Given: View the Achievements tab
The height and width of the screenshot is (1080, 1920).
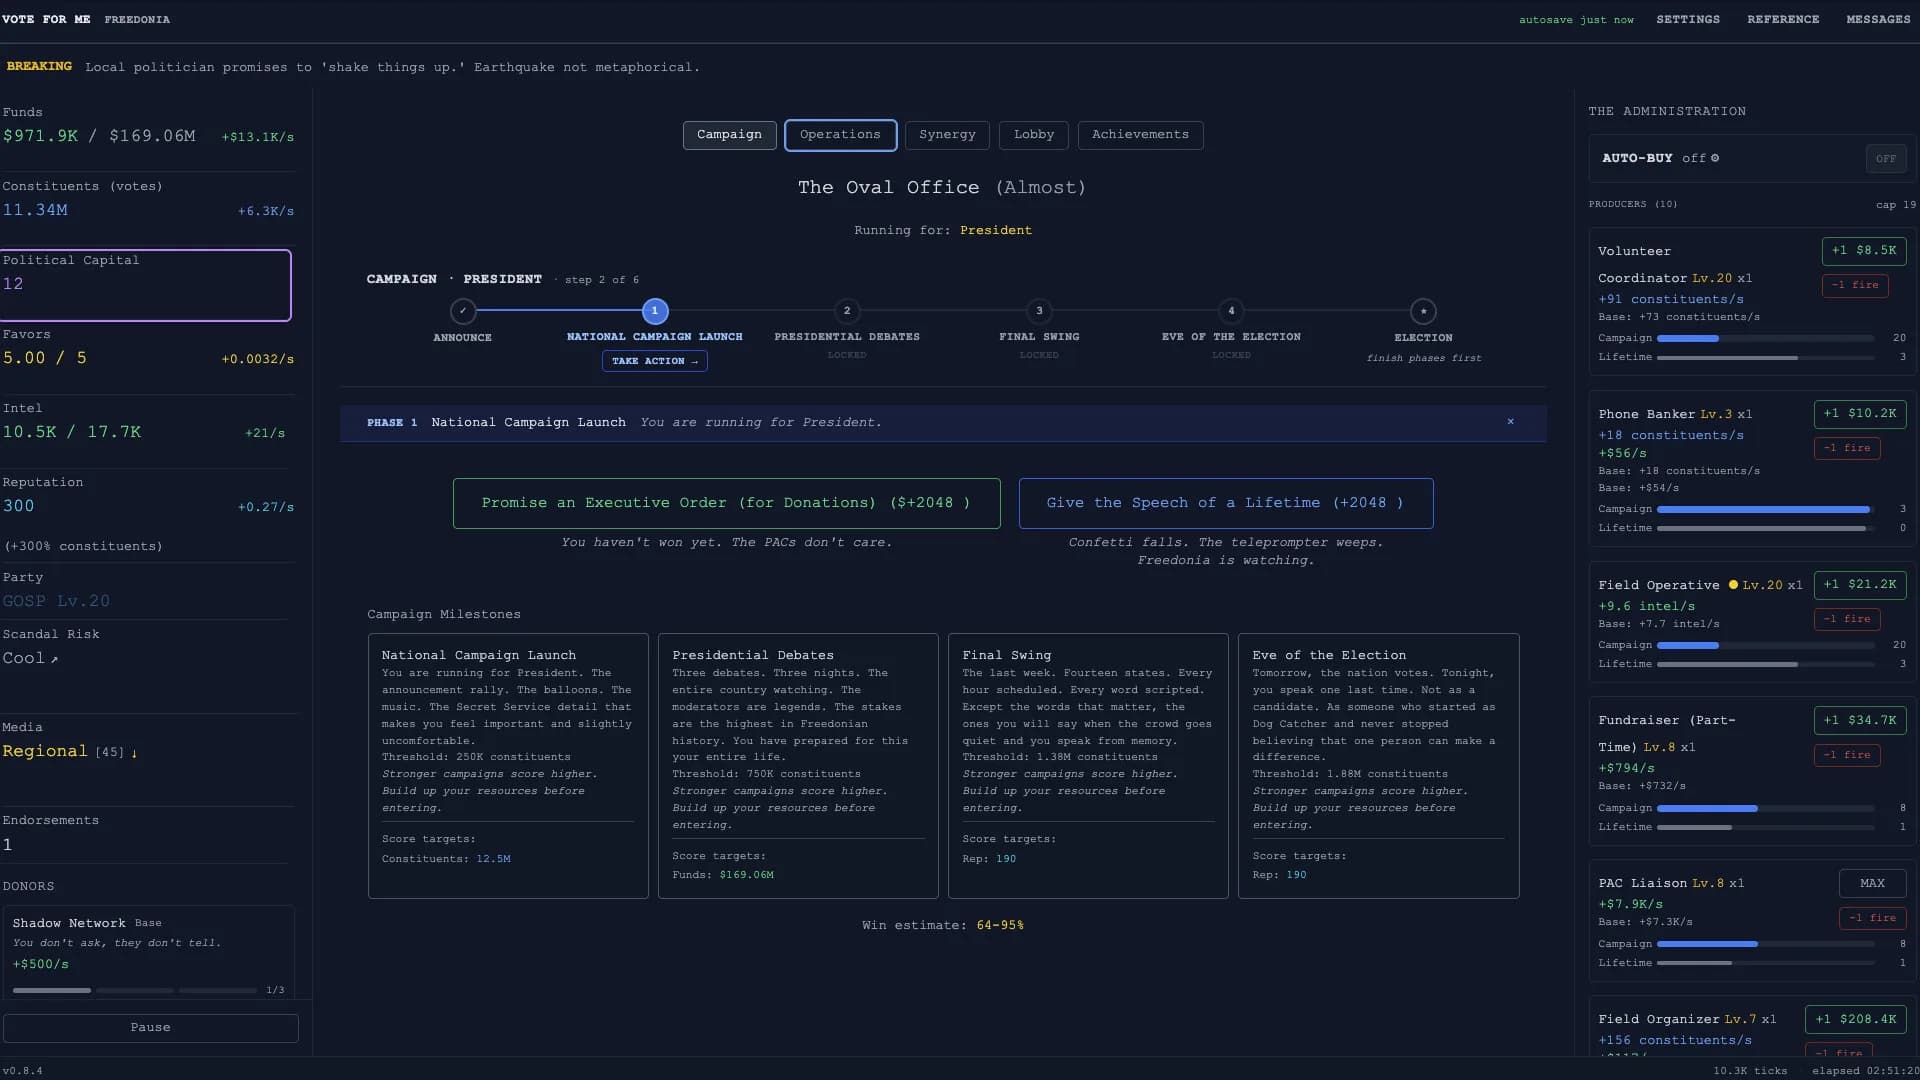Looking at the screenshot, I should click(x=1140, y=135).
